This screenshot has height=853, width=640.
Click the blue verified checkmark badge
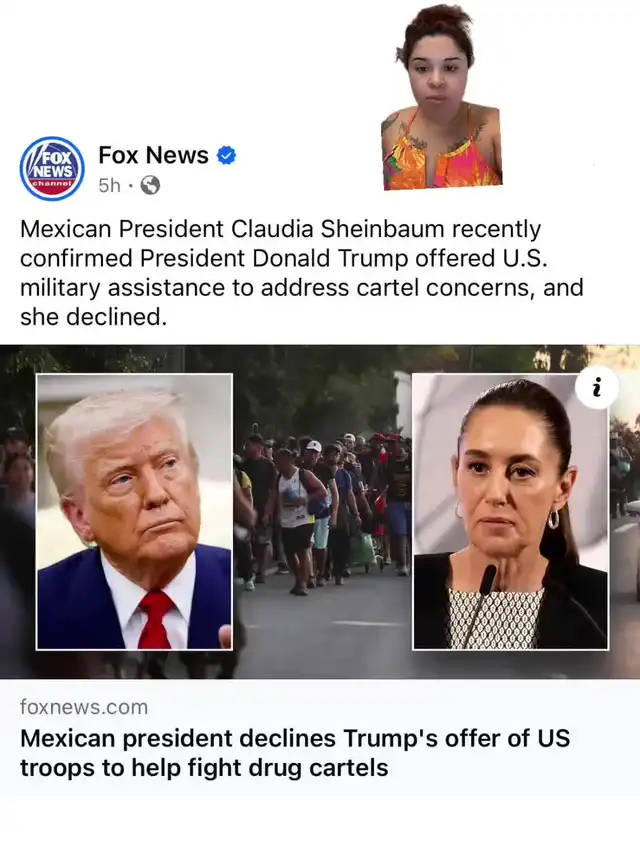[x=226, y=156]
